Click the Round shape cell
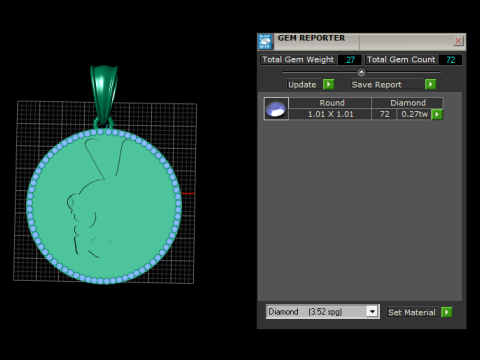480x360 pixels. coord(330,103)
